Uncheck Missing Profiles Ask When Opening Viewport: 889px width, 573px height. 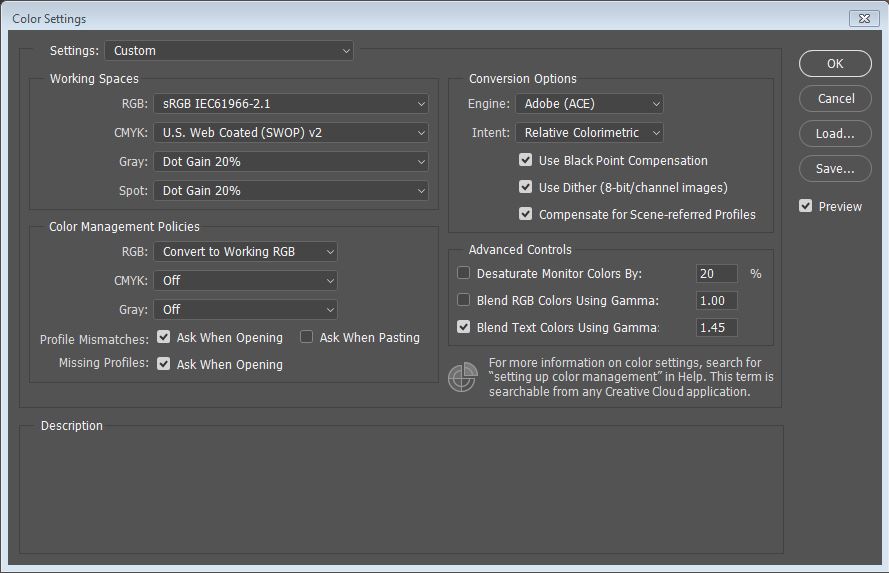coord(164,365)
